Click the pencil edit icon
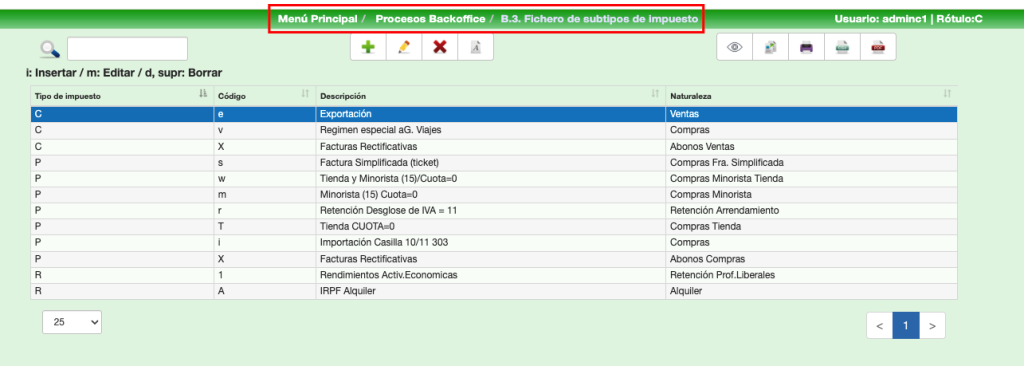 point(404,47)
